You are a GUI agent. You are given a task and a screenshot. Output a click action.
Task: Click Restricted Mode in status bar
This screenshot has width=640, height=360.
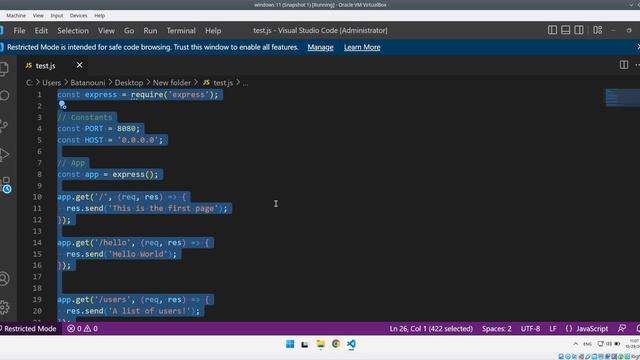coord(29,329)
